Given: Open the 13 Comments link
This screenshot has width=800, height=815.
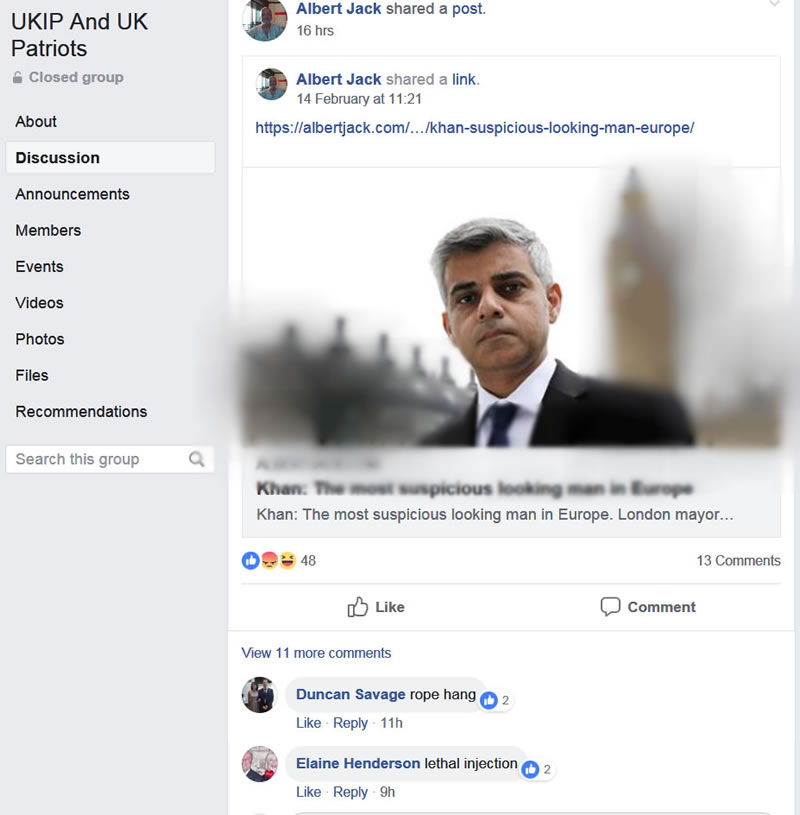Looking at the screenshot, I should [x=738, y=561].
